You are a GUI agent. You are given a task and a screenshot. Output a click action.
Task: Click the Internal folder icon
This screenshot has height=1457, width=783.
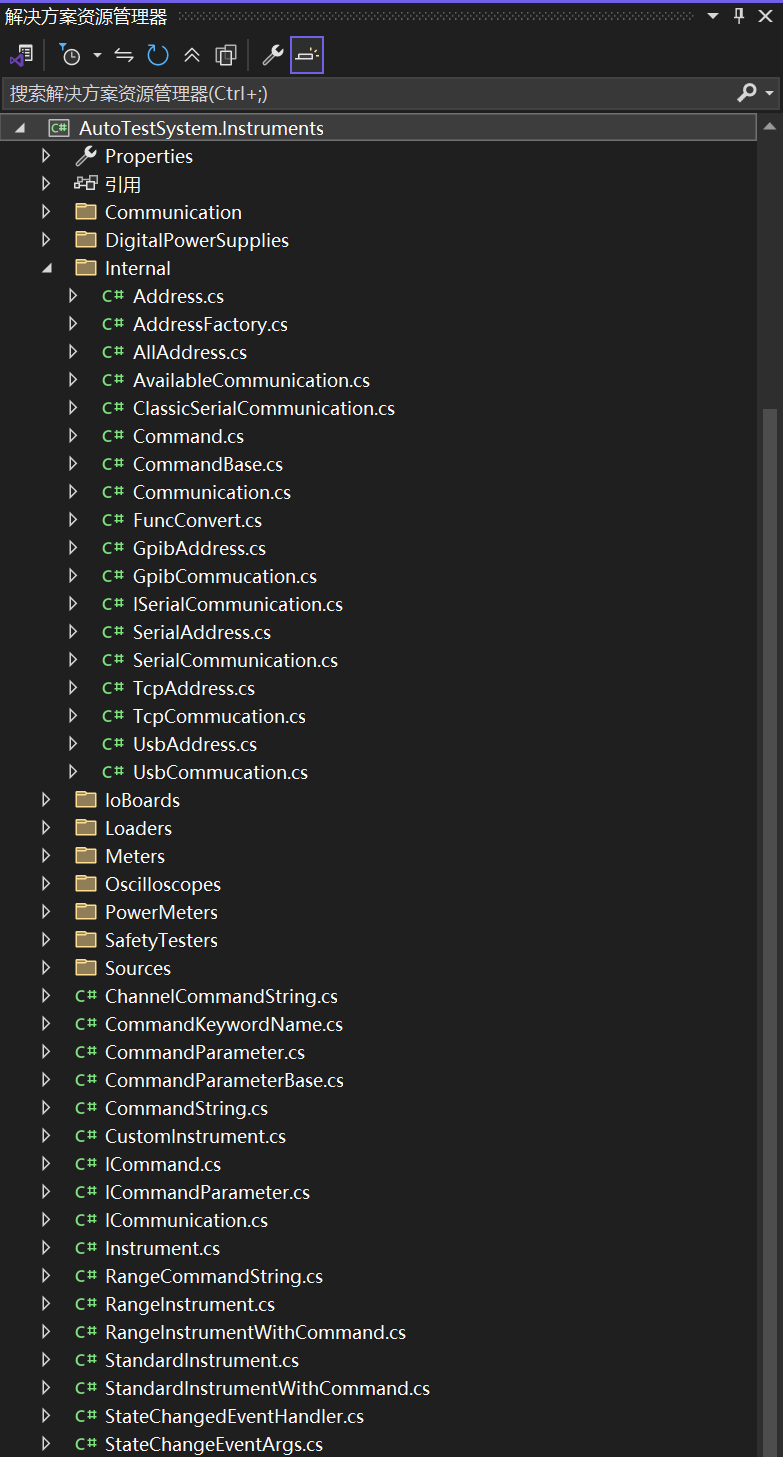[86, 268]
